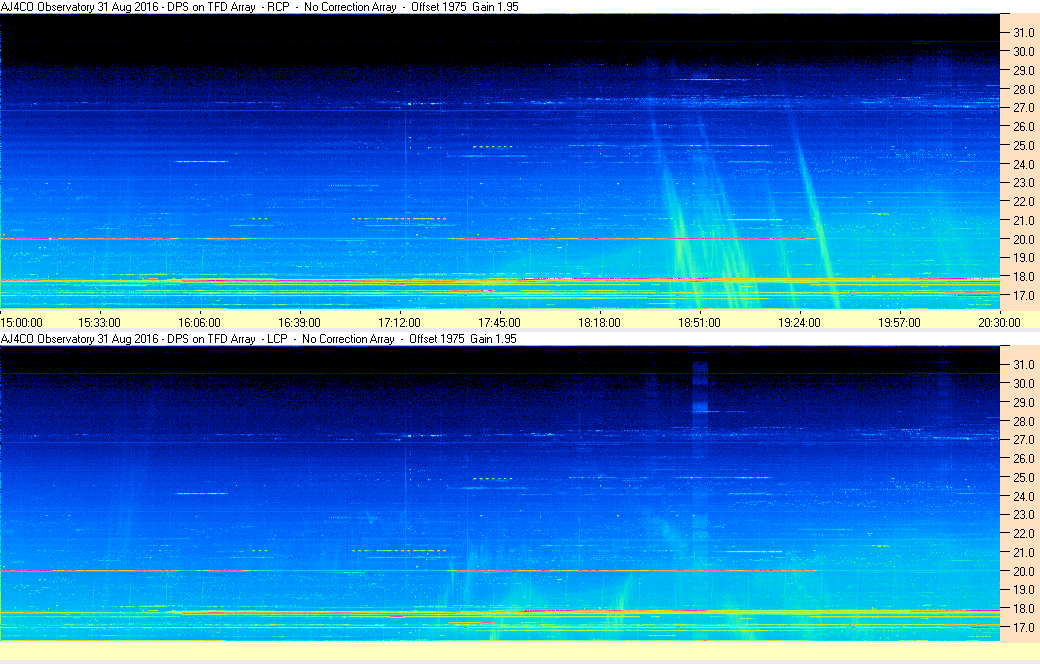
Task: Click the 19.0 frequency label in RCP panel
Action: click(x=1023, y=257)
